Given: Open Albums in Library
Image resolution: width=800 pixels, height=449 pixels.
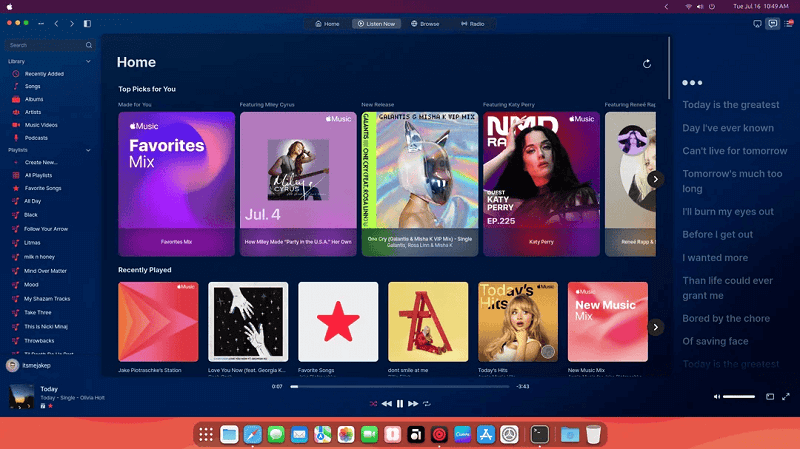Looking at the screenshot, I should click(34, 99).
